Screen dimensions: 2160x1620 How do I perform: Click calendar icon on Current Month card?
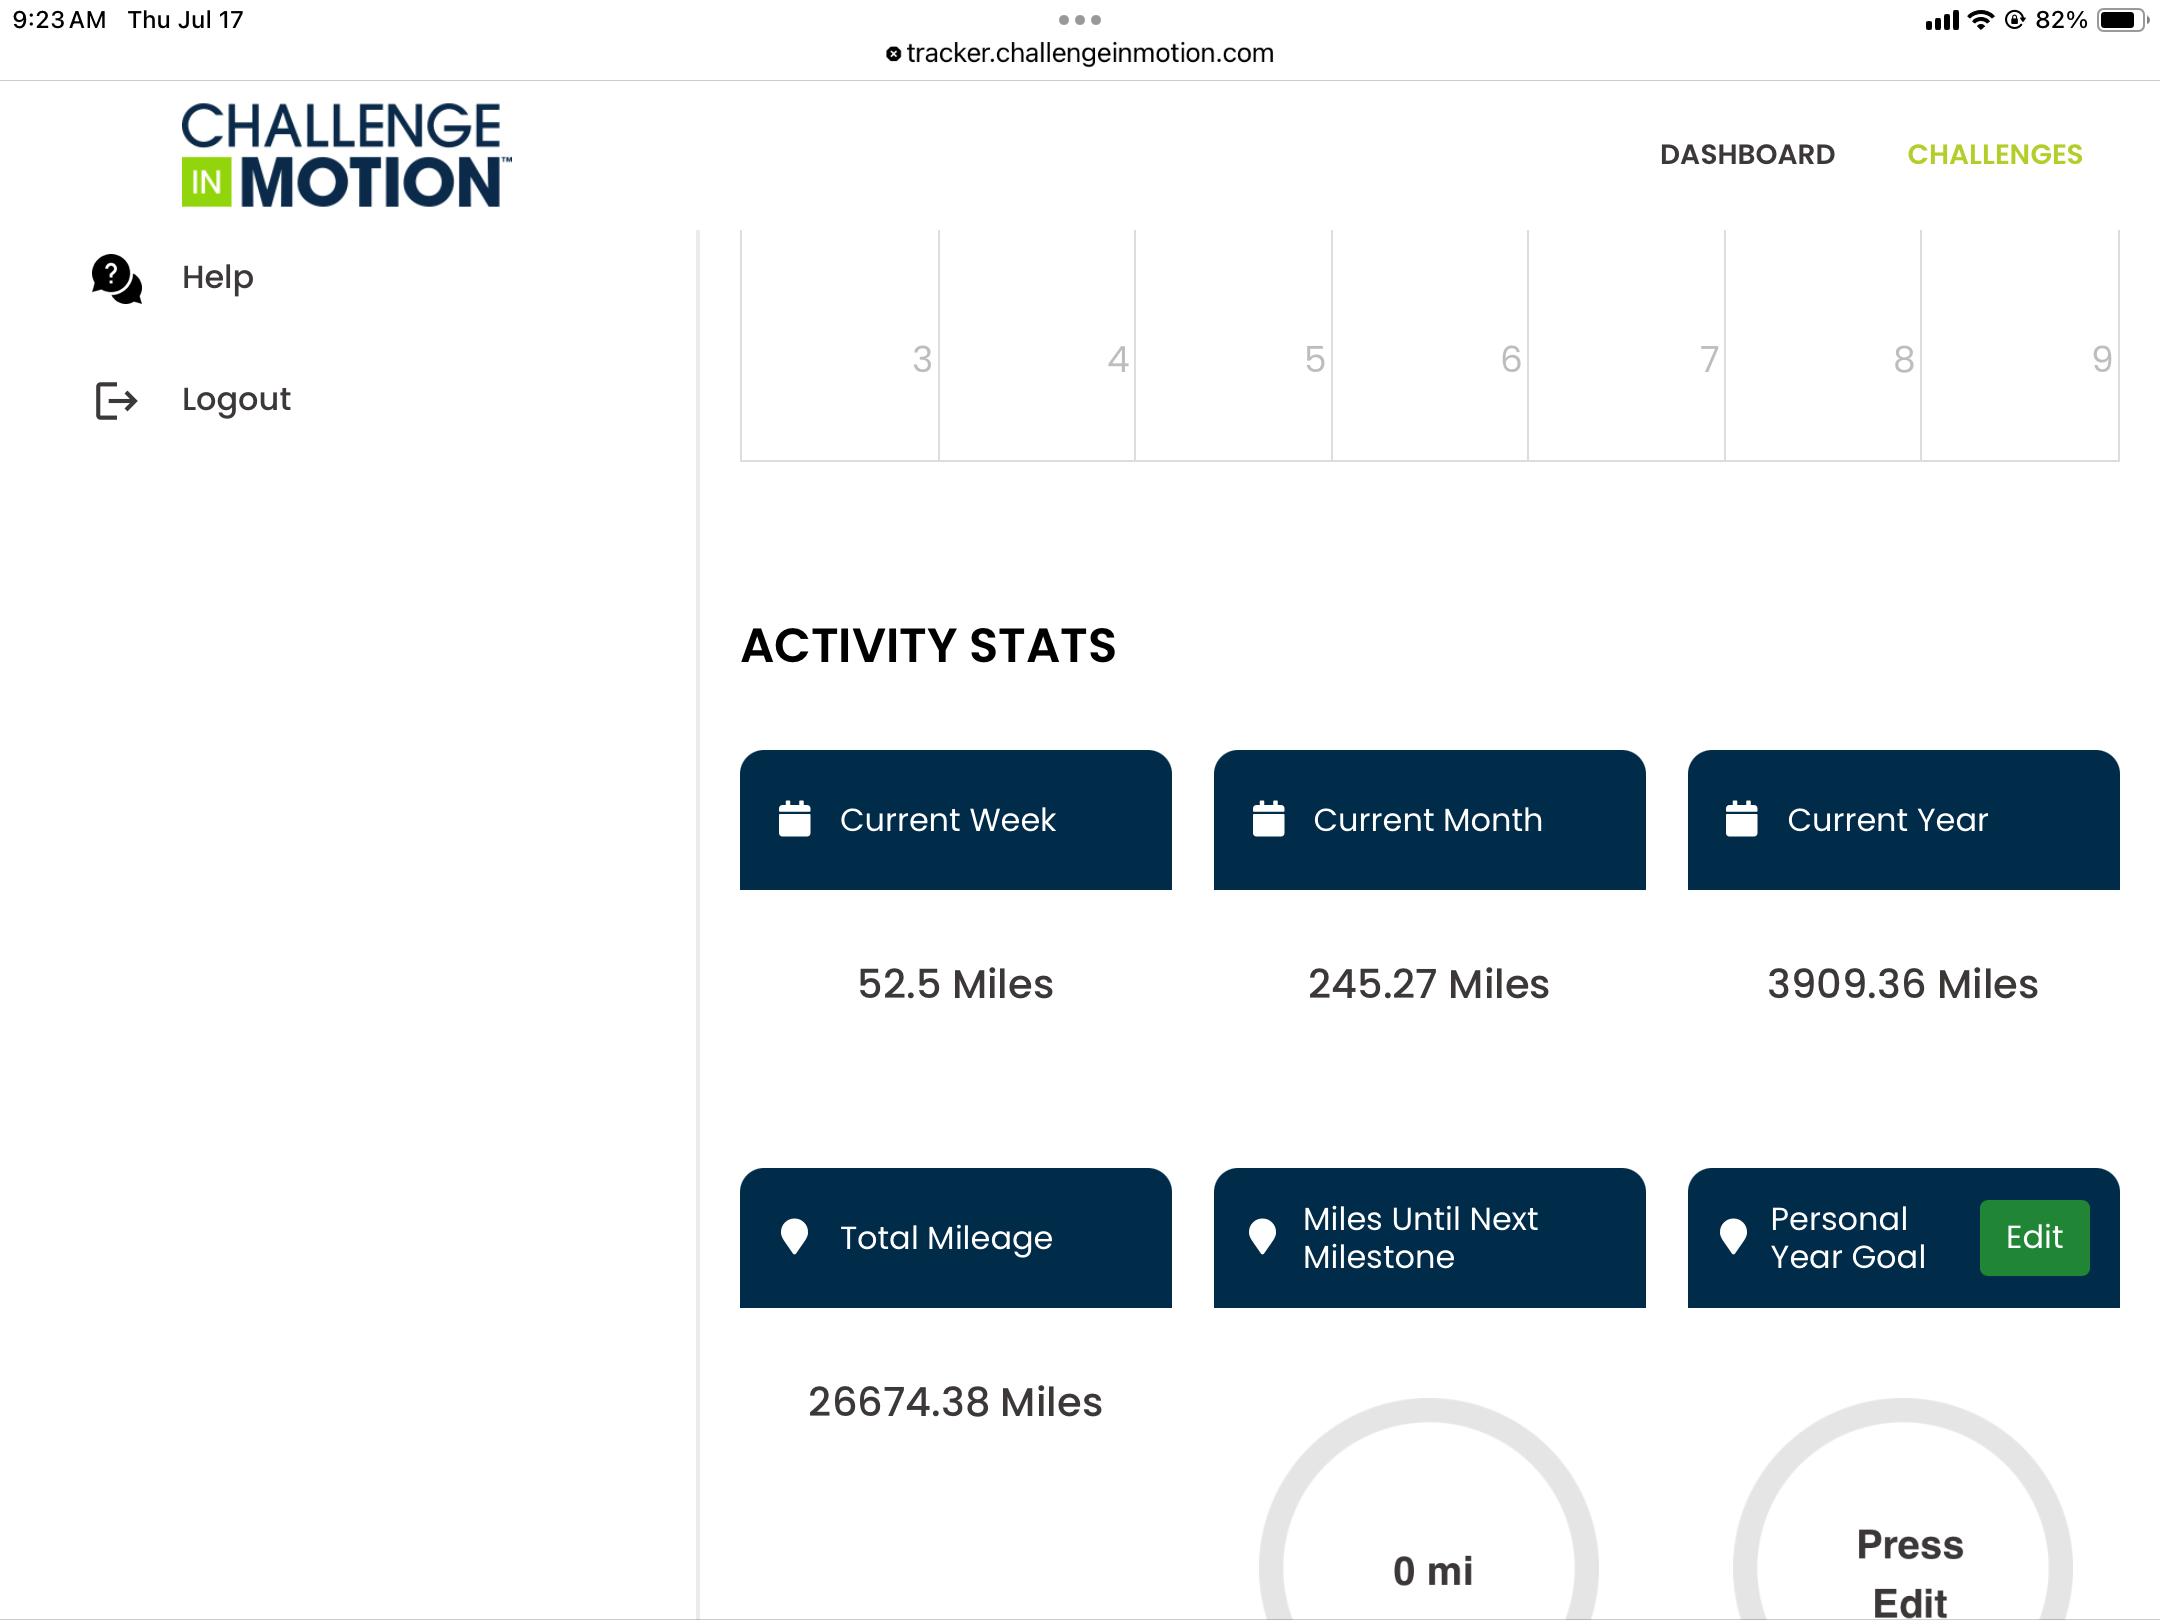pyautogui.click(x=1268, y=819)
